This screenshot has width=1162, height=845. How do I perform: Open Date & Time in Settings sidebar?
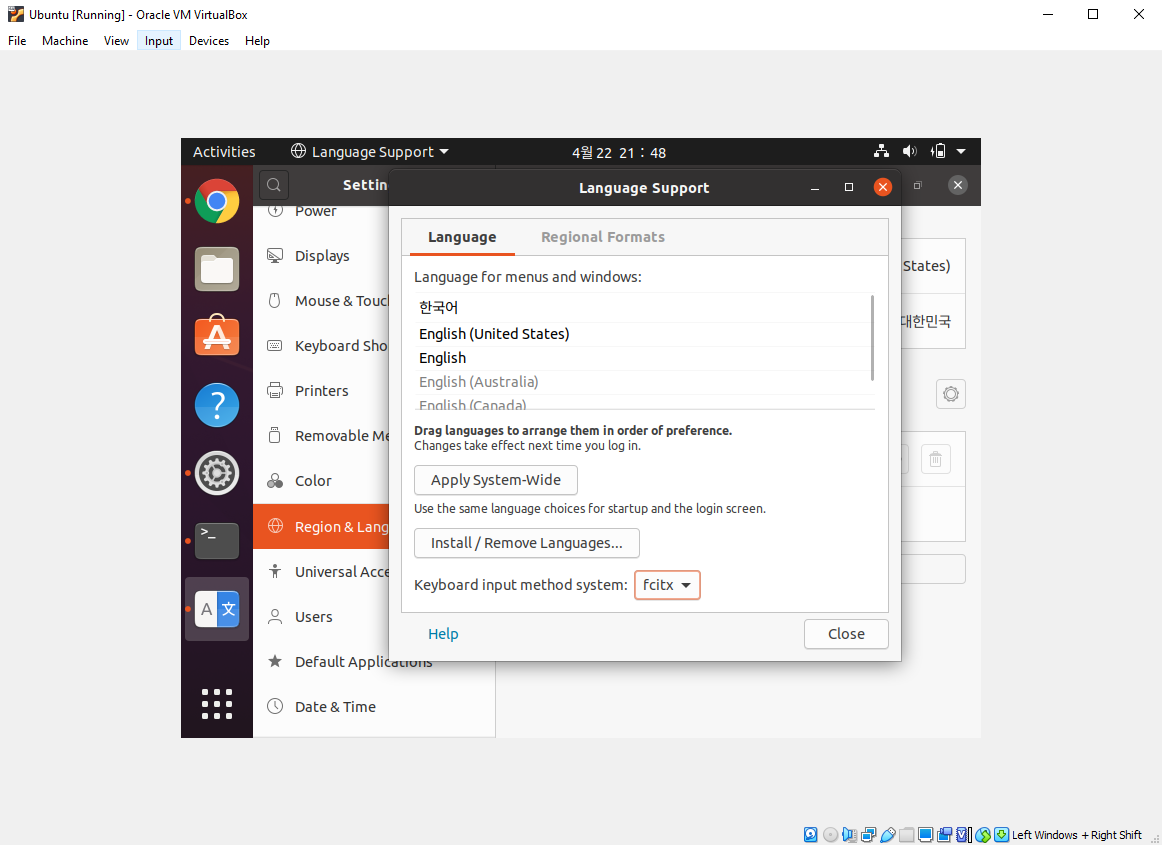[374, 707]
